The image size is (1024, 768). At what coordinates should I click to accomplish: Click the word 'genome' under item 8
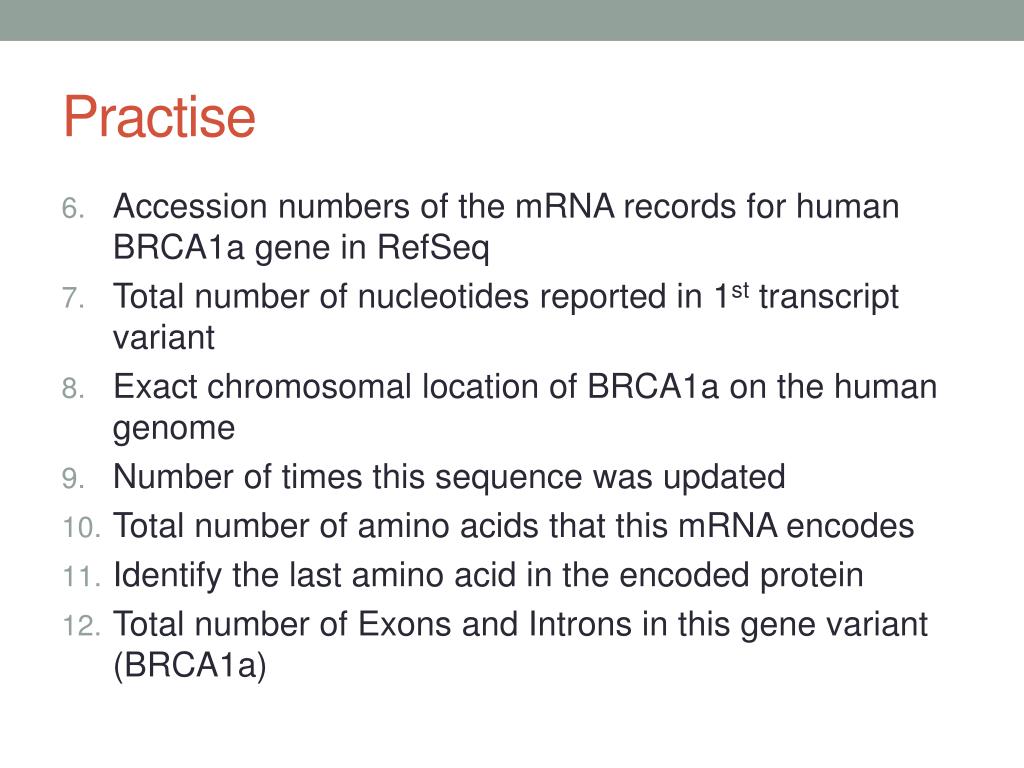pos(174,429)
